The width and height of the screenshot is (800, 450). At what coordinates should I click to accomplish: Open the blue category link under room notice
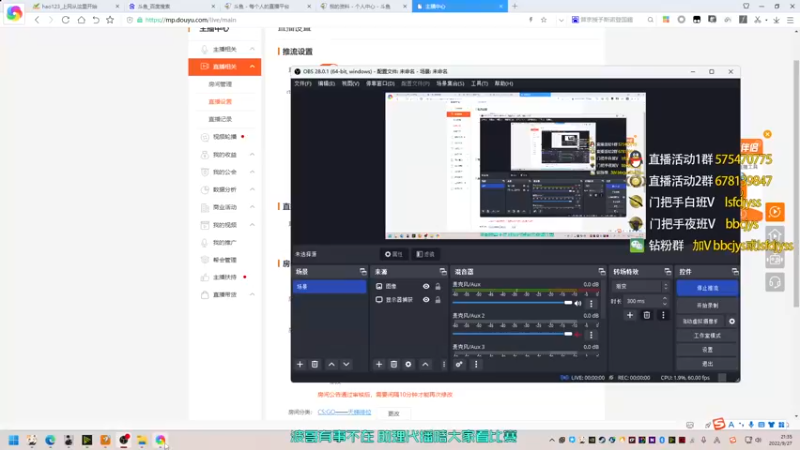(344, 412)
